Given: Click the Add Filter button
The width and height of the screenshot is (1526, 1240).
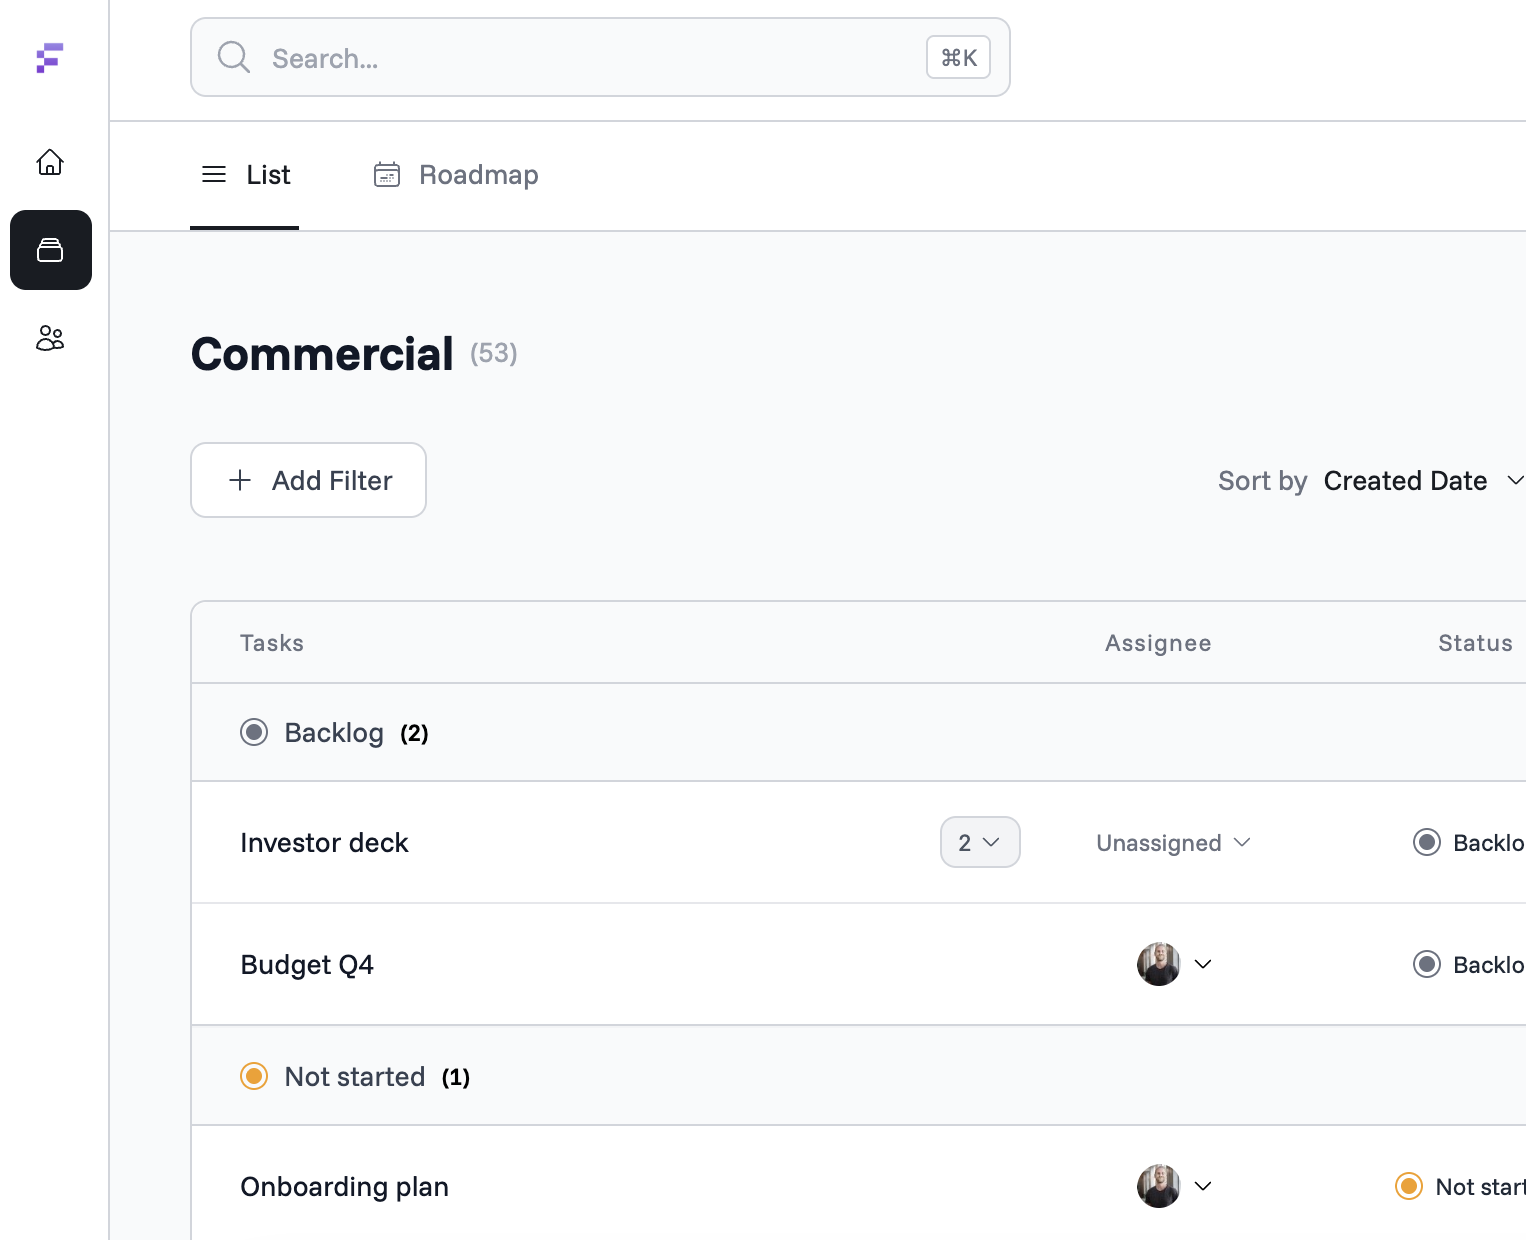Looking at the screenshot, I should pyautogui.click(x=308, y=480).
